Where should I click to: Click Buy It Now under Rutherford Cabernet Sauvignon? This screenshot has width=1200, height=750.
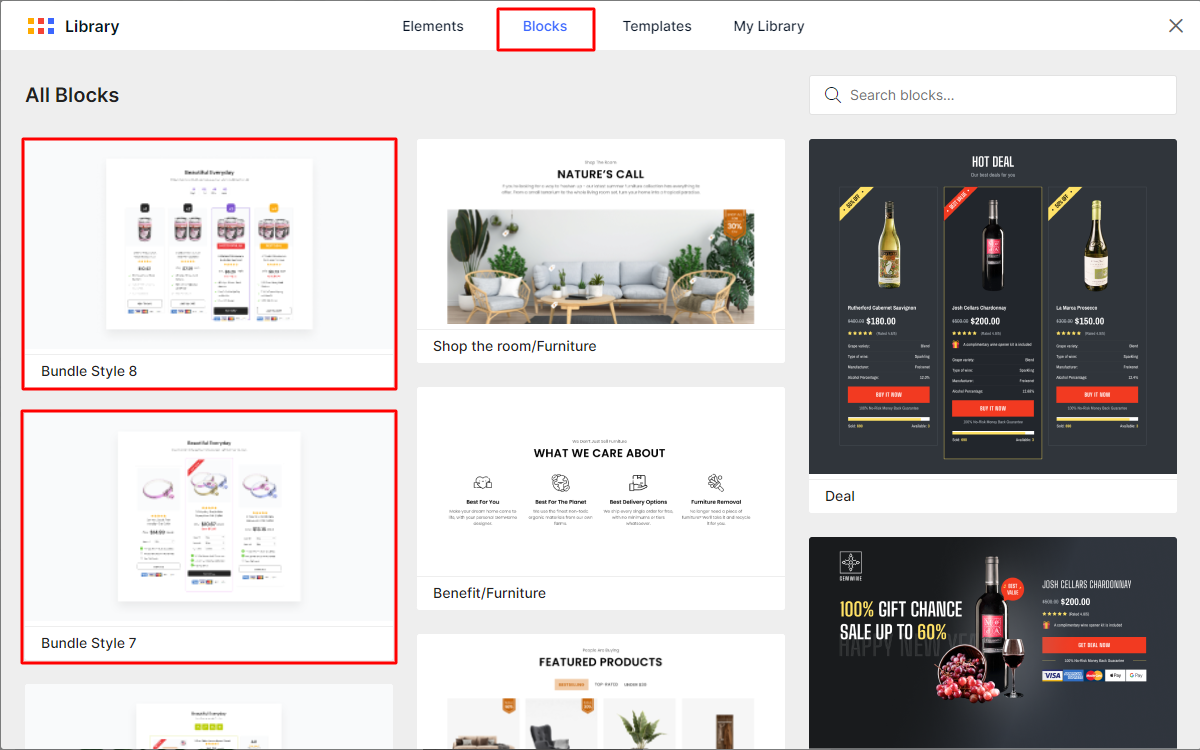(x=888, y=395)
